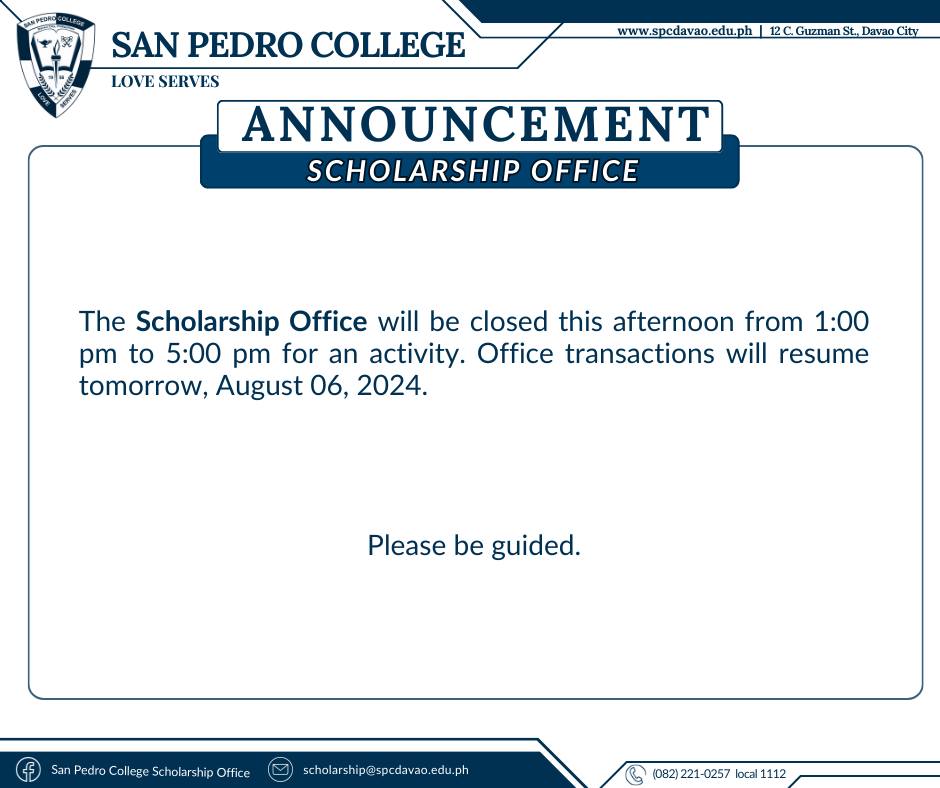940x788 pixels.
Task: Open the www.spcdavao.edu.ph website link
Action: 684,31
